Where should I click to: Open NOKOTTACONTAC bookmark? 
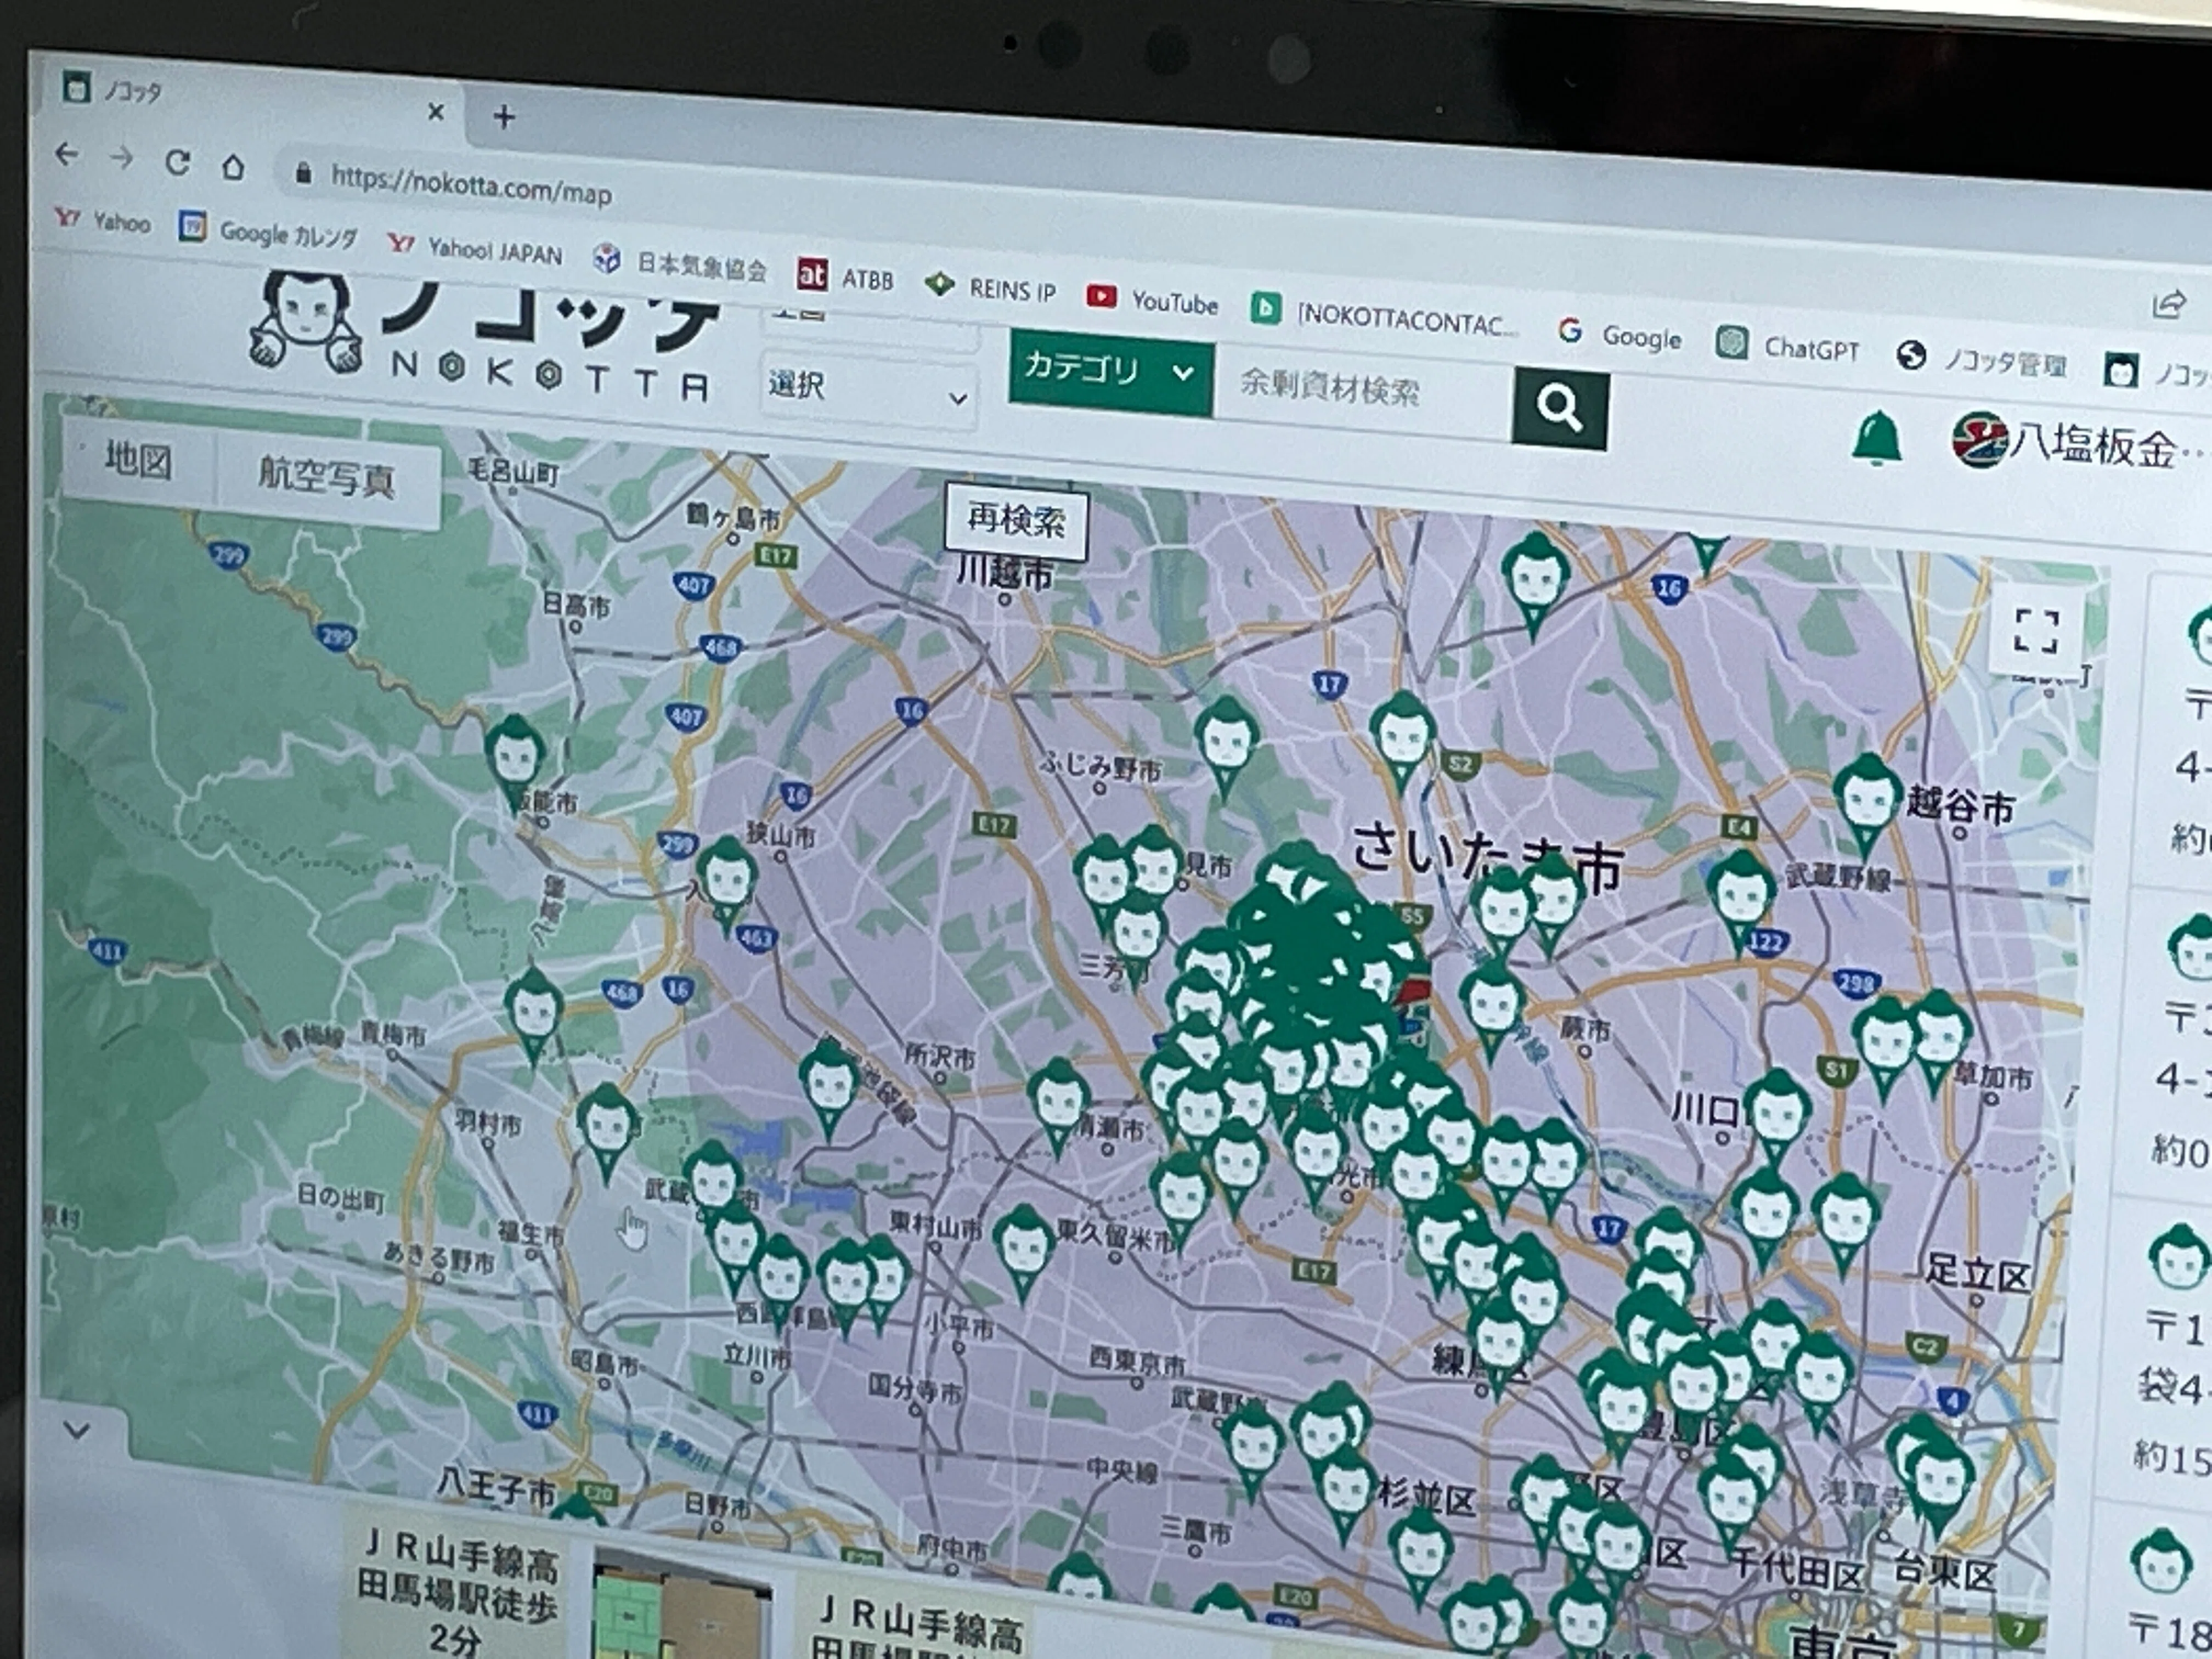[1385, 314]
